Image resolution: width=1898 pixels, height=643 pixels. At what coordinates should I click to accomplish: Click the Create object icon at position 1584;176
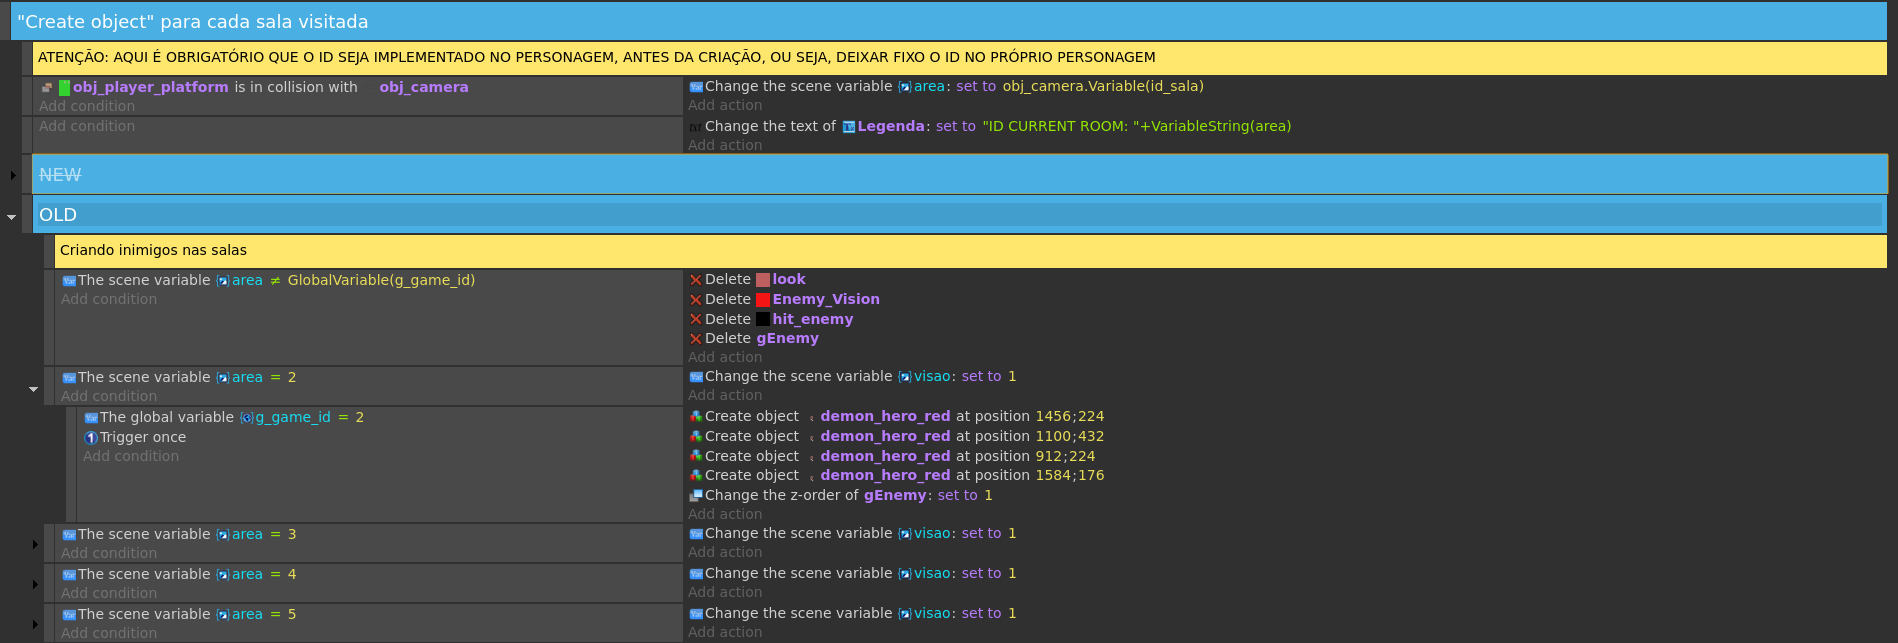(696, 476)
